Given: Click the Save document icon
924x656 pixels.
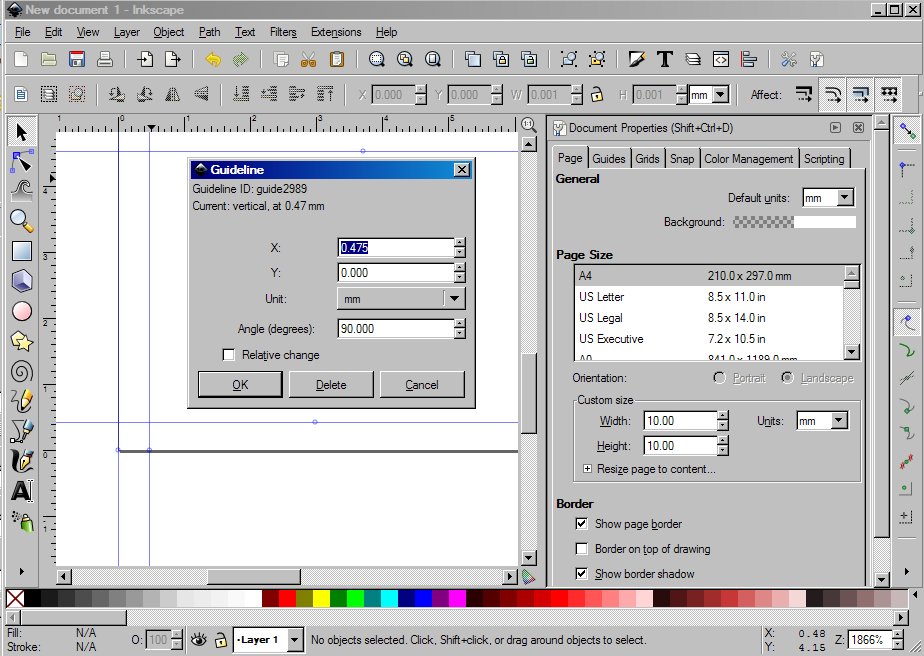Looking at the screenshot, I should pos(76,59).
